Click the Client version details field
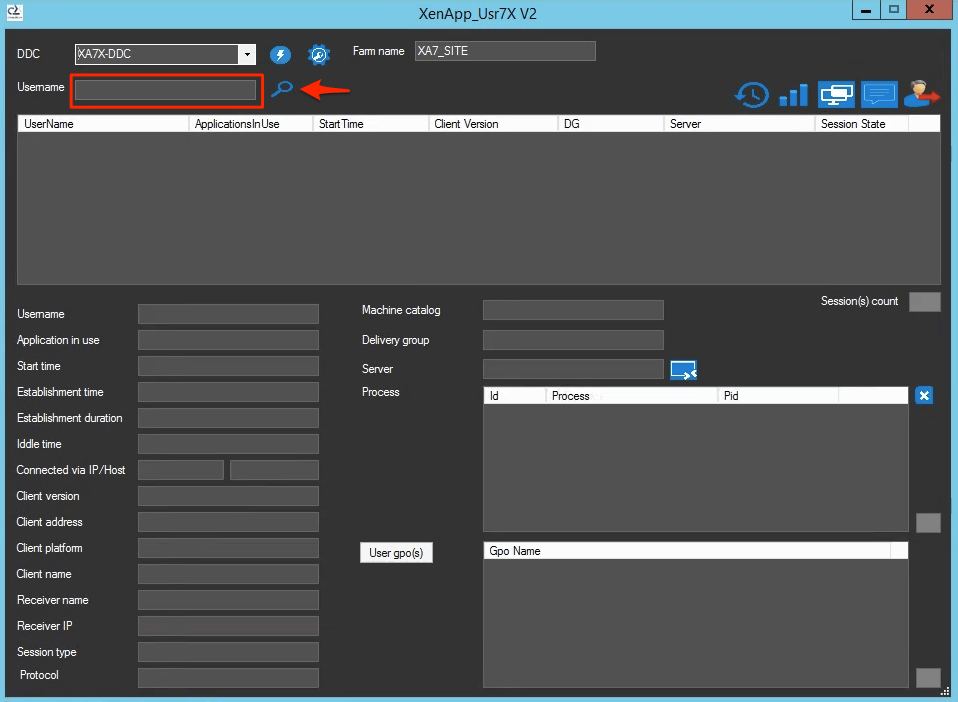This screenshot has height=702, width=958. [x=228, y=496]
